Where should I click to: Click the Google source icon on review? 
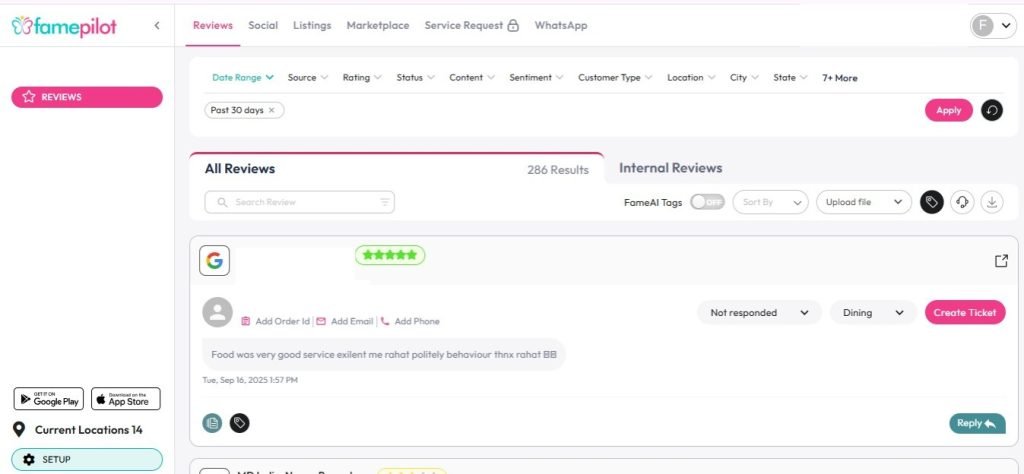point(214,261)
